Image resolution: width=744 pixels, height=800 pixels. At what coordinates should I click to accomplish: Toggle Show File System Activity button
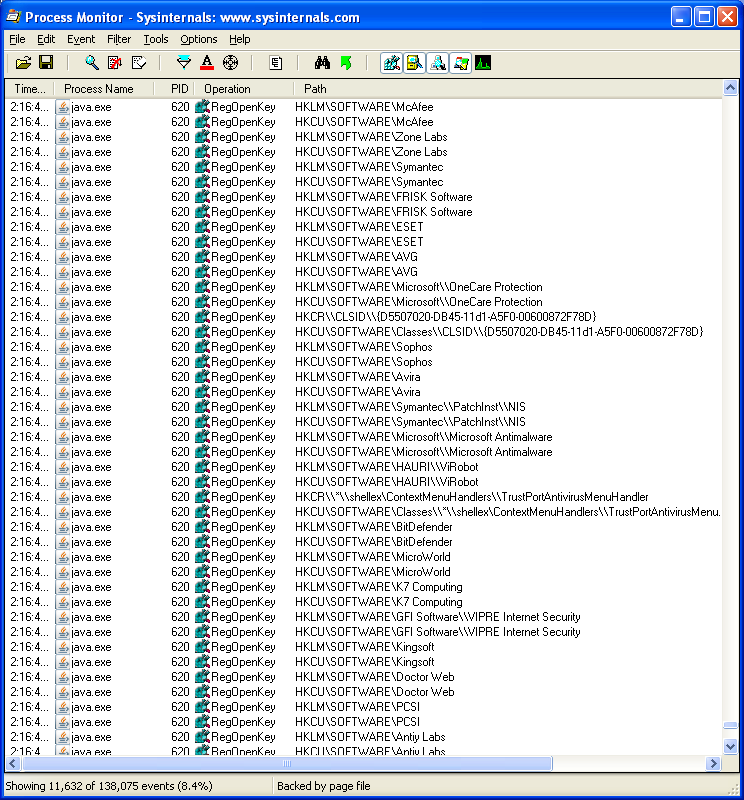pos(414,63)
